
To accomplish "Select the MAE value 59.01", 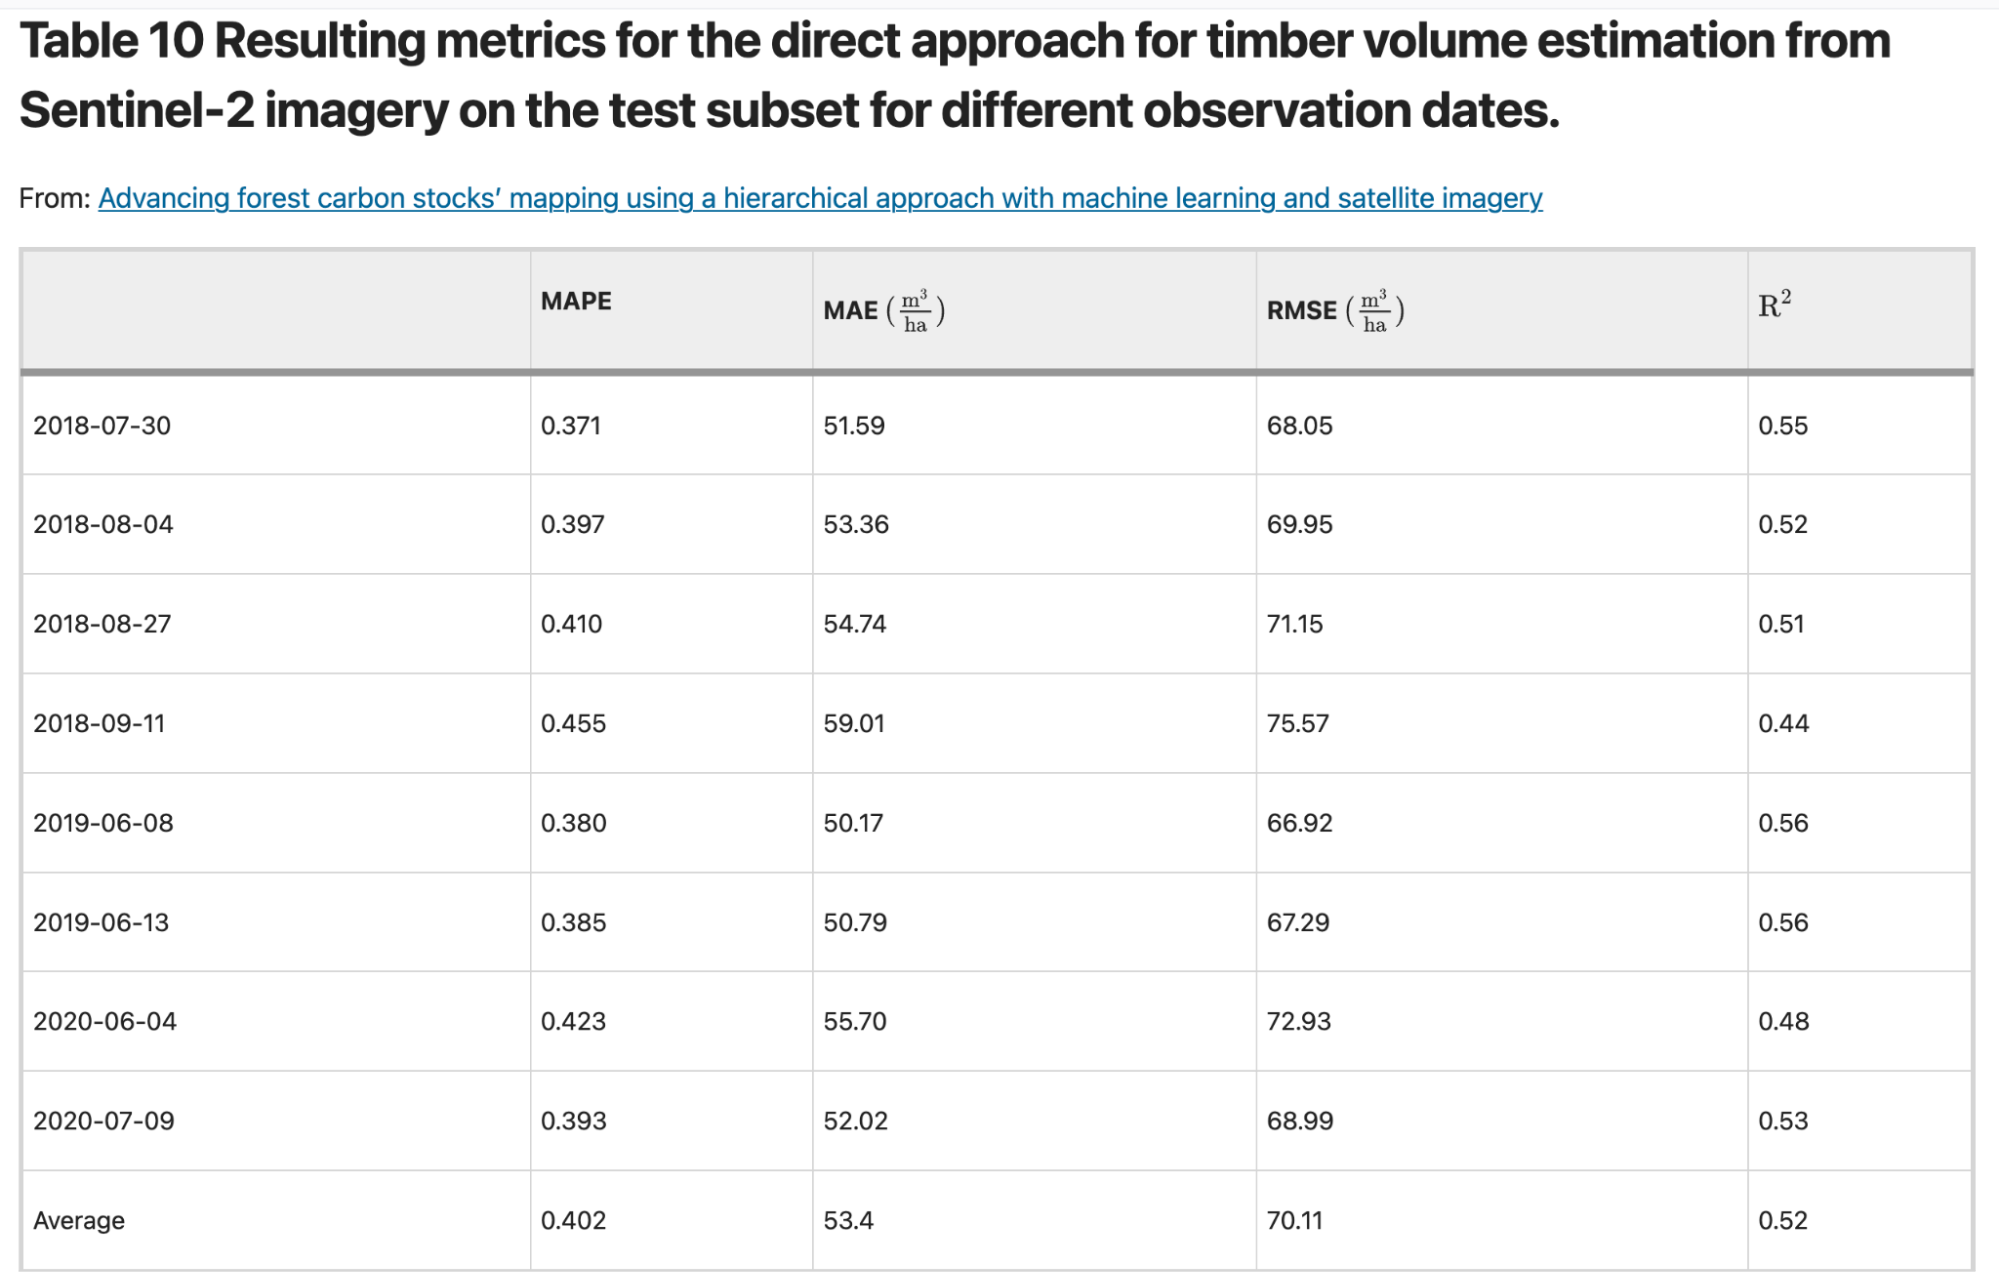I will 854,723.
